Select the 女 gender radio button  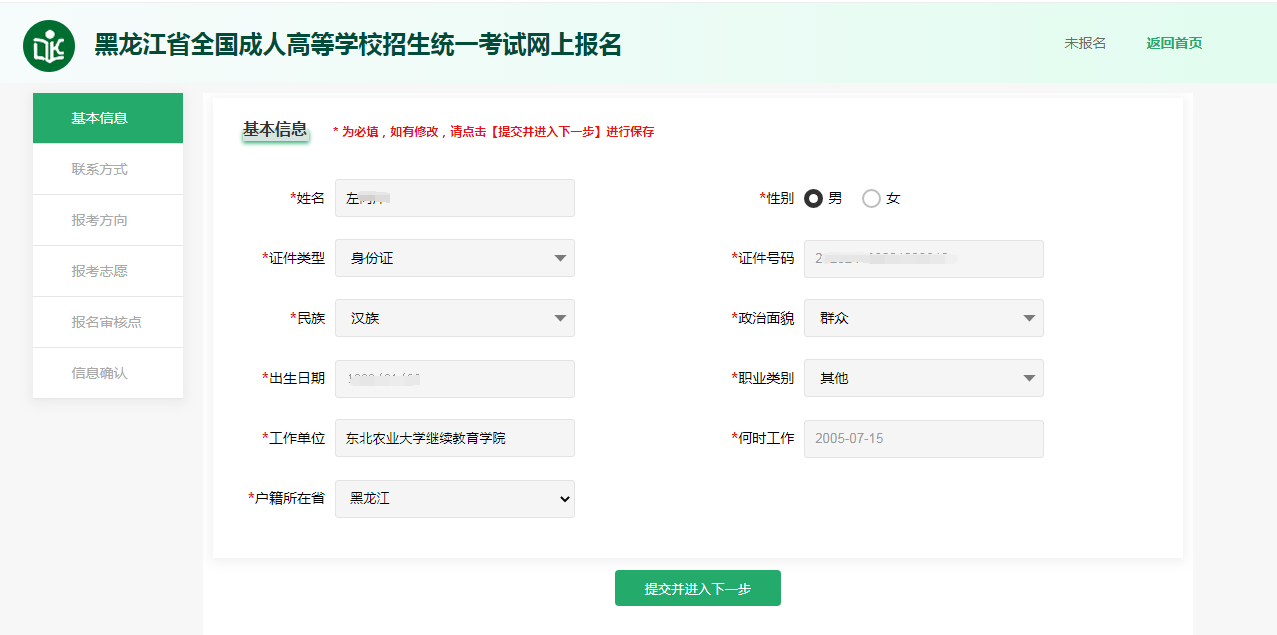click(x=871, y=199)
